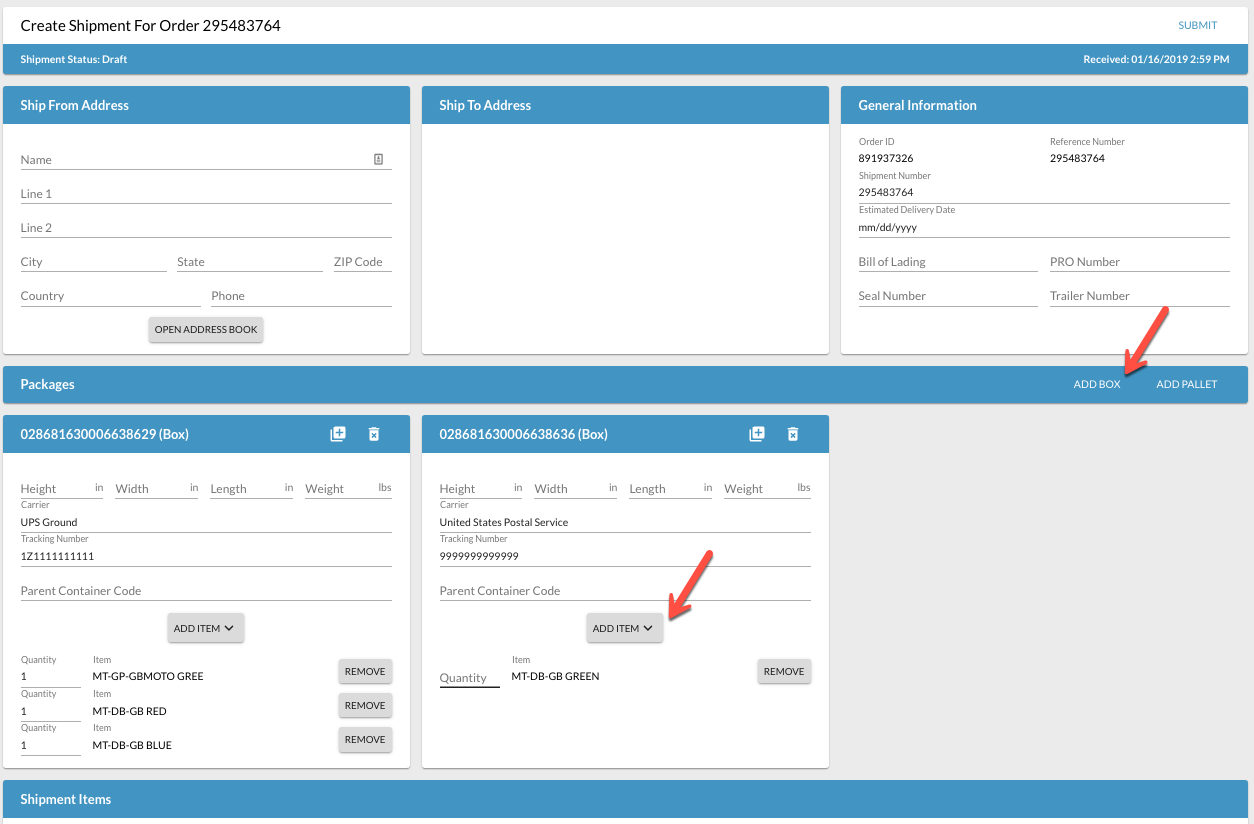Click Add Box in Packages header
1254x824 pixels.
[1096, 384]
